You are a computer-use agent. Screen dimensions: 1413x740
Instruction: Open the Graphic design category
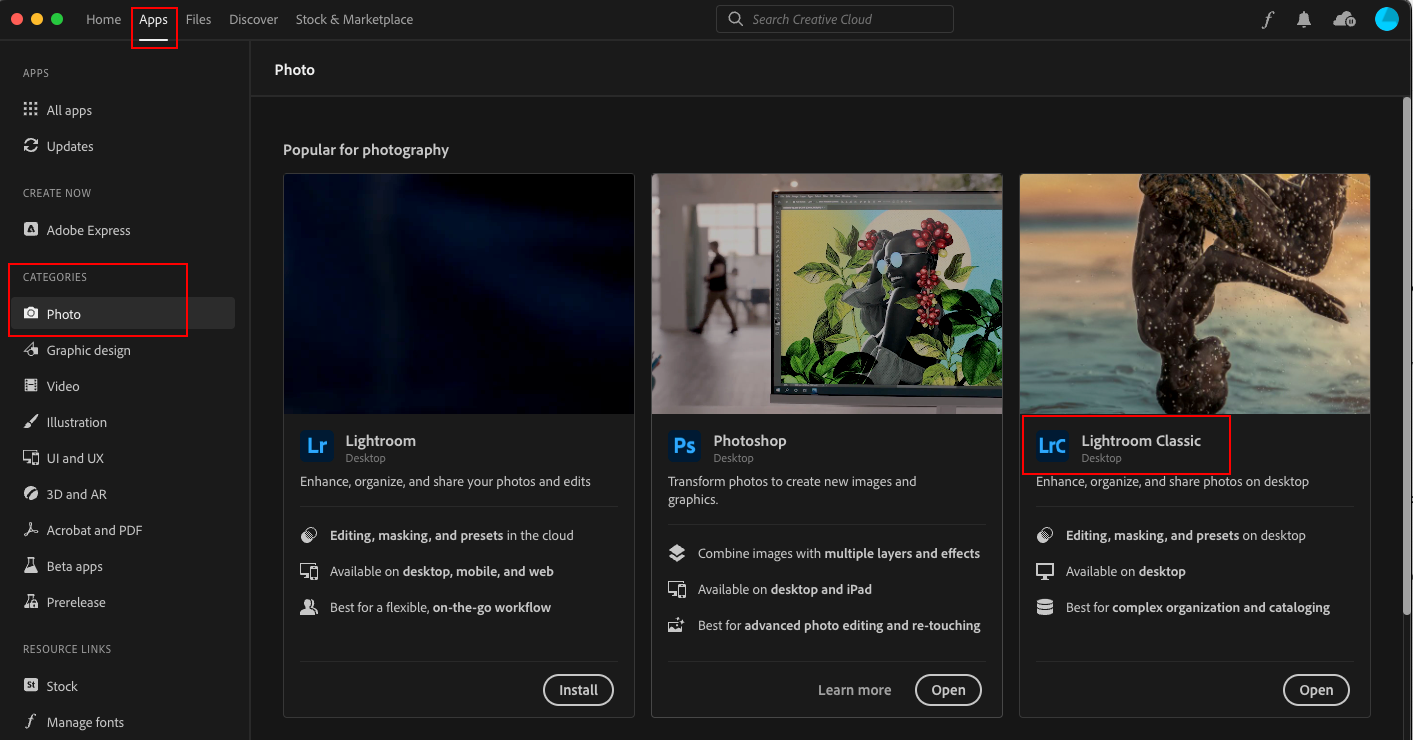coord(88,350)
